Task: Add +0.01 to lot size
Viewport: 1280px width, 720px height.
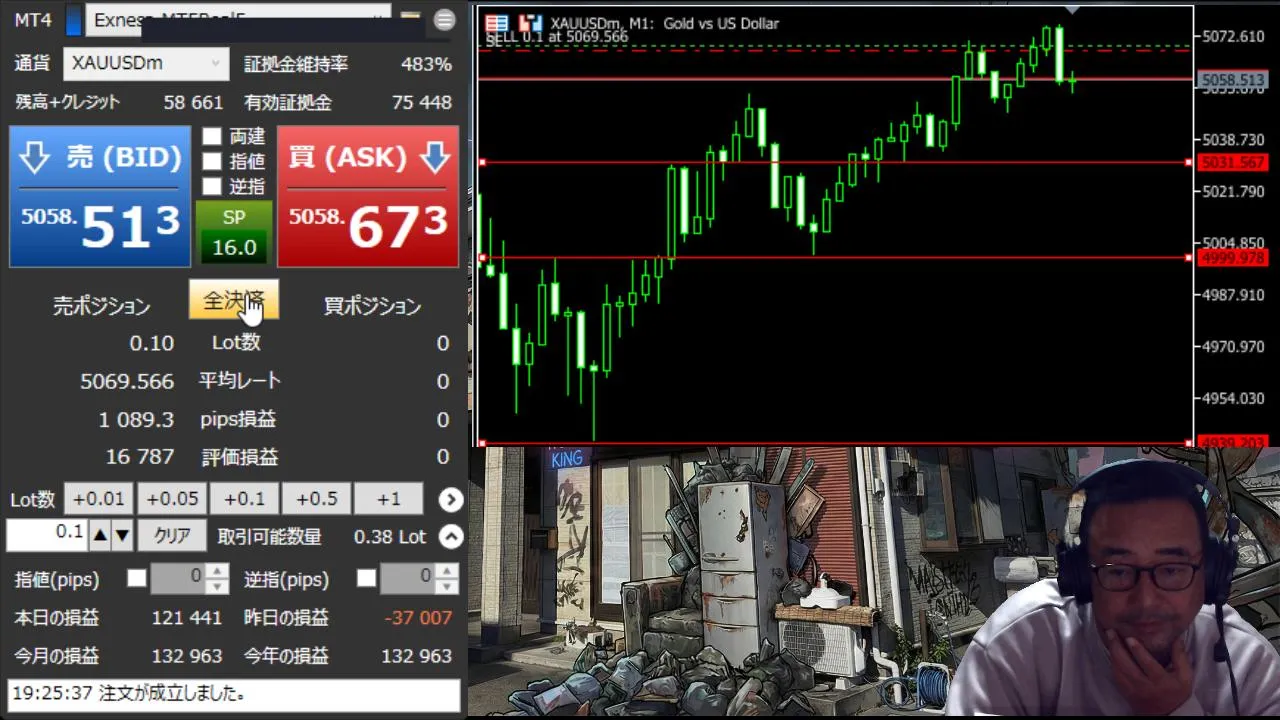Action: [98, 499]
